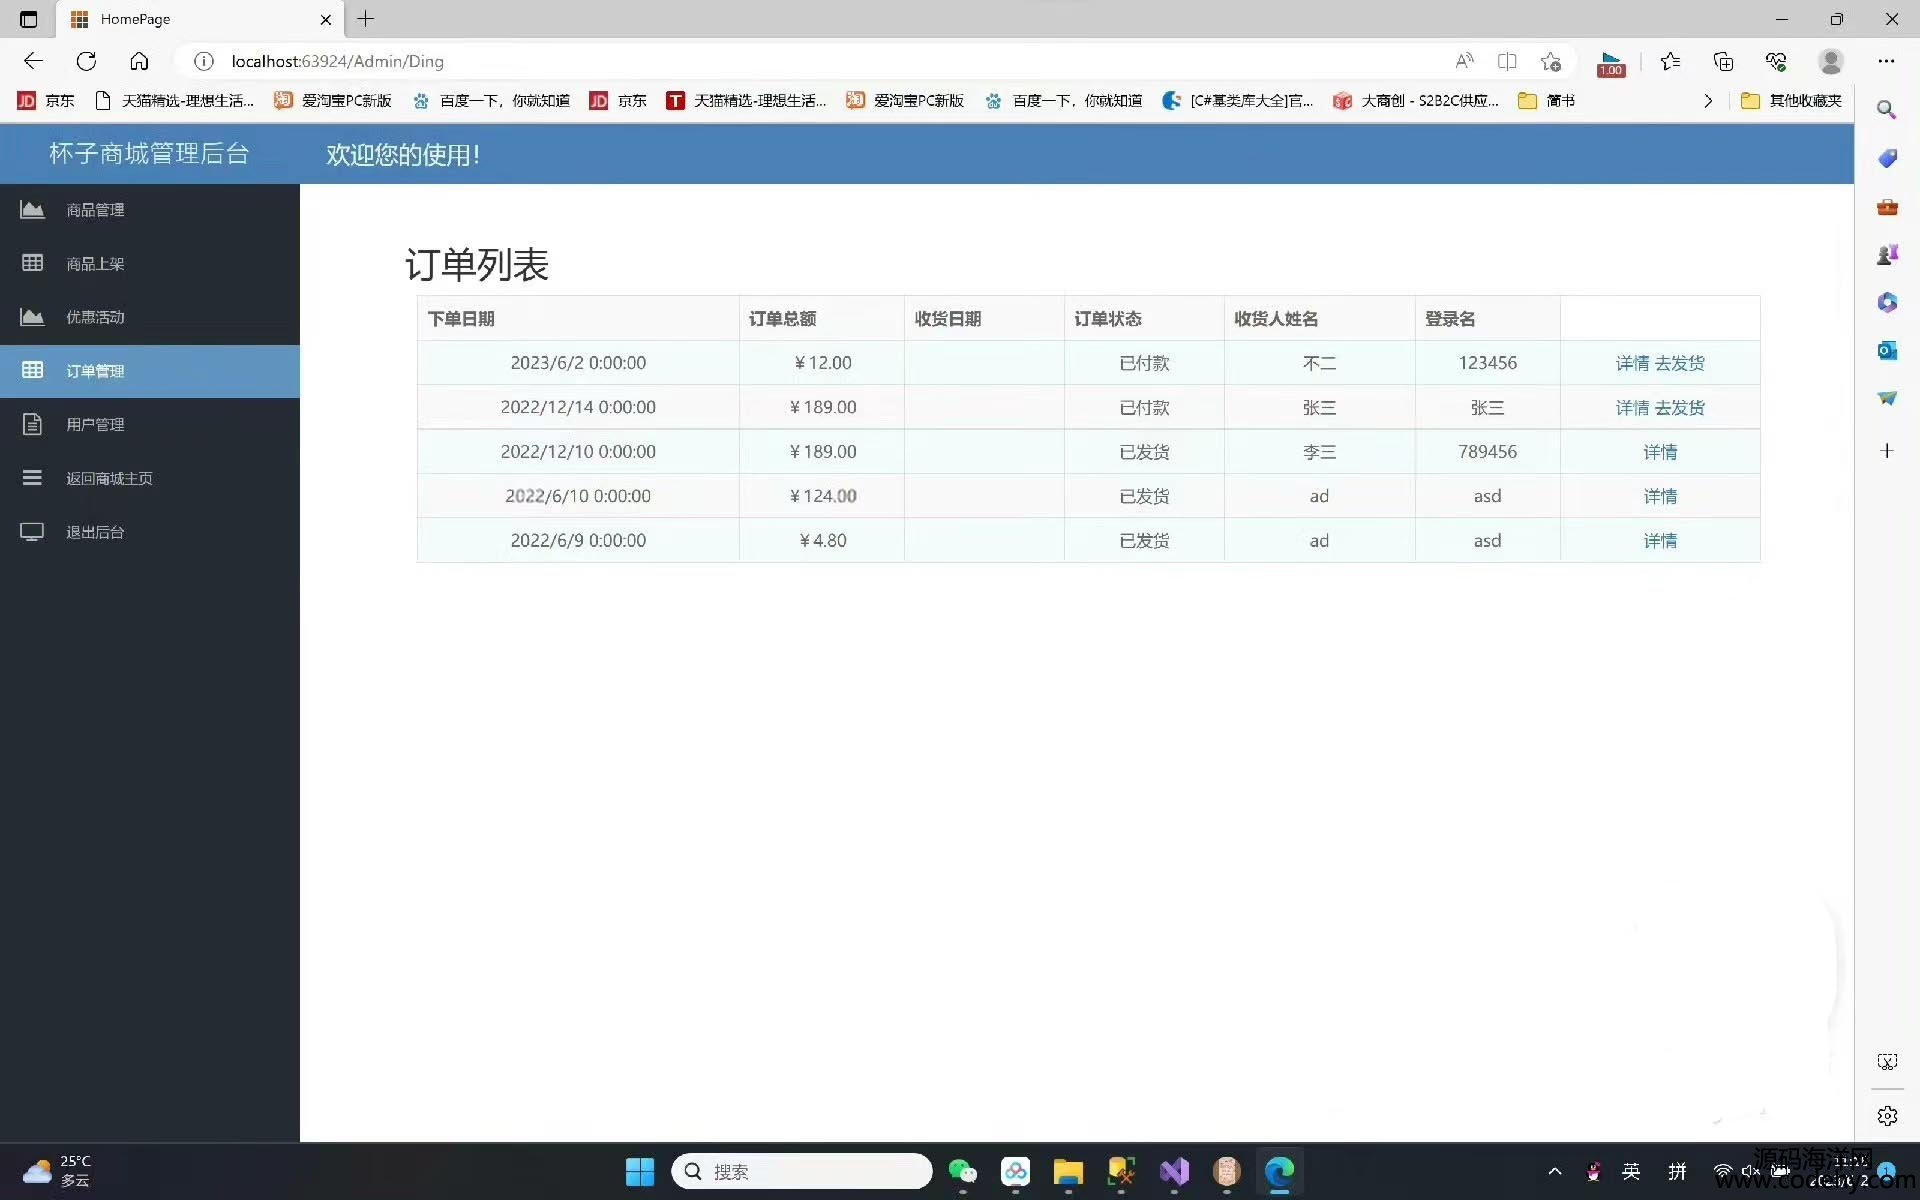Open the Windows Start menu
Screen dimensions: 1920x1200
pyautogui.click(x=639, y=1171)
